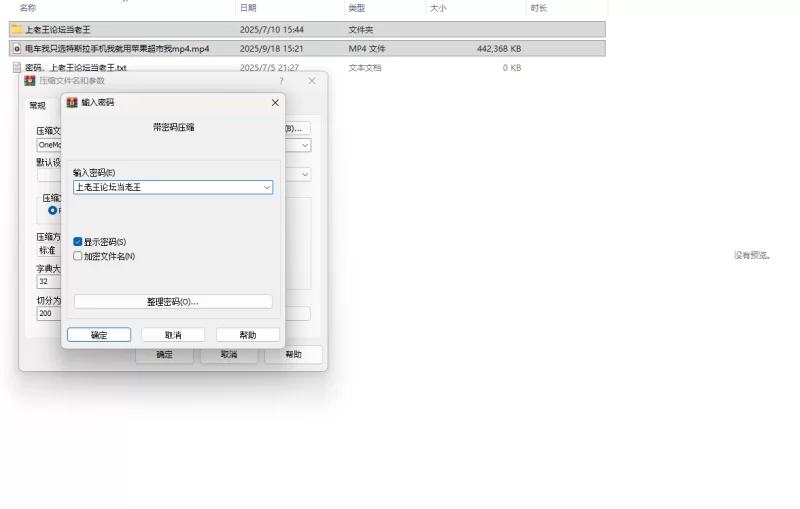The image size is (800, 509).
Task: Click the WinRAR icon in password dialog title
Action: pyautogui.click(x=72, y=103)
